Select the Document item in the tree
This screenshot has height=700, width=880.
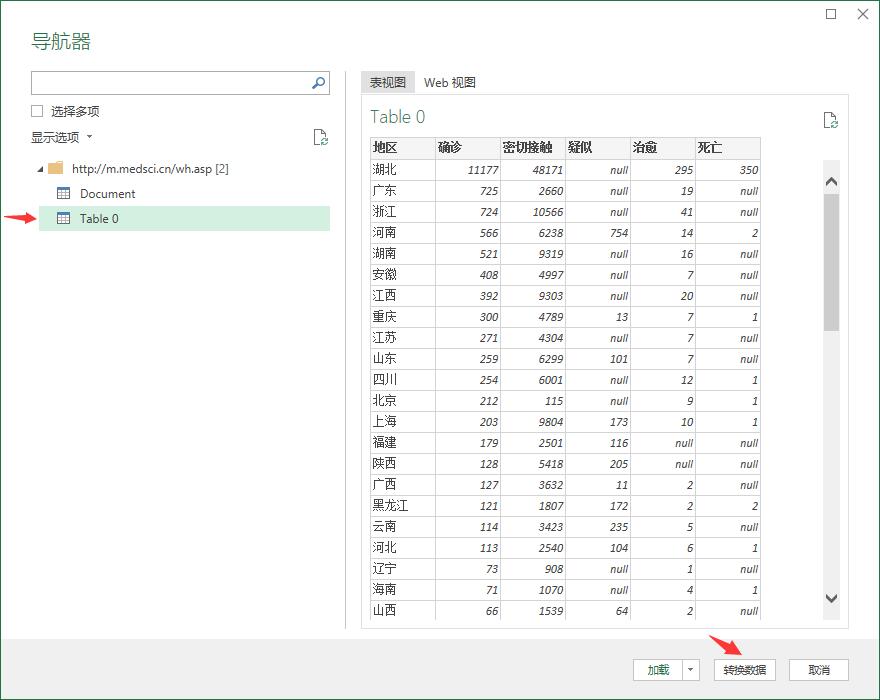107,194
